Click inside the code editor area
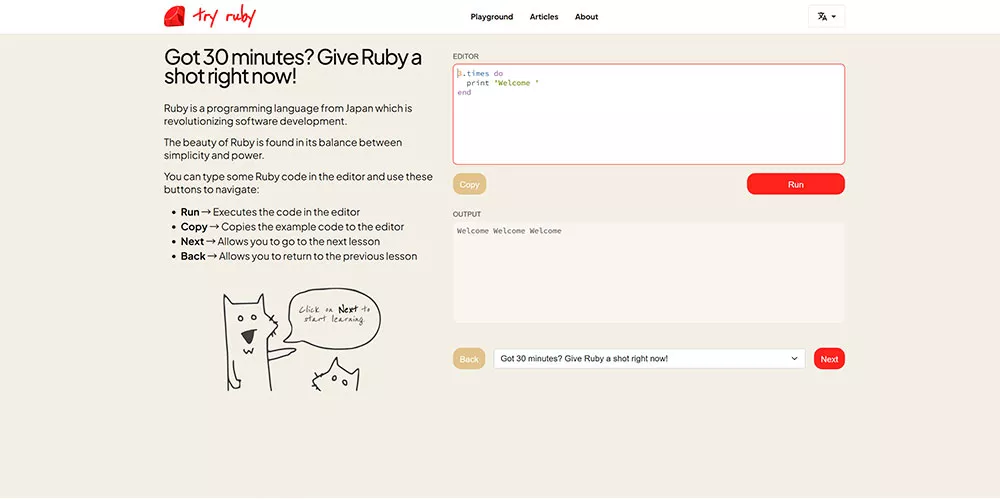 click(649, 114)
